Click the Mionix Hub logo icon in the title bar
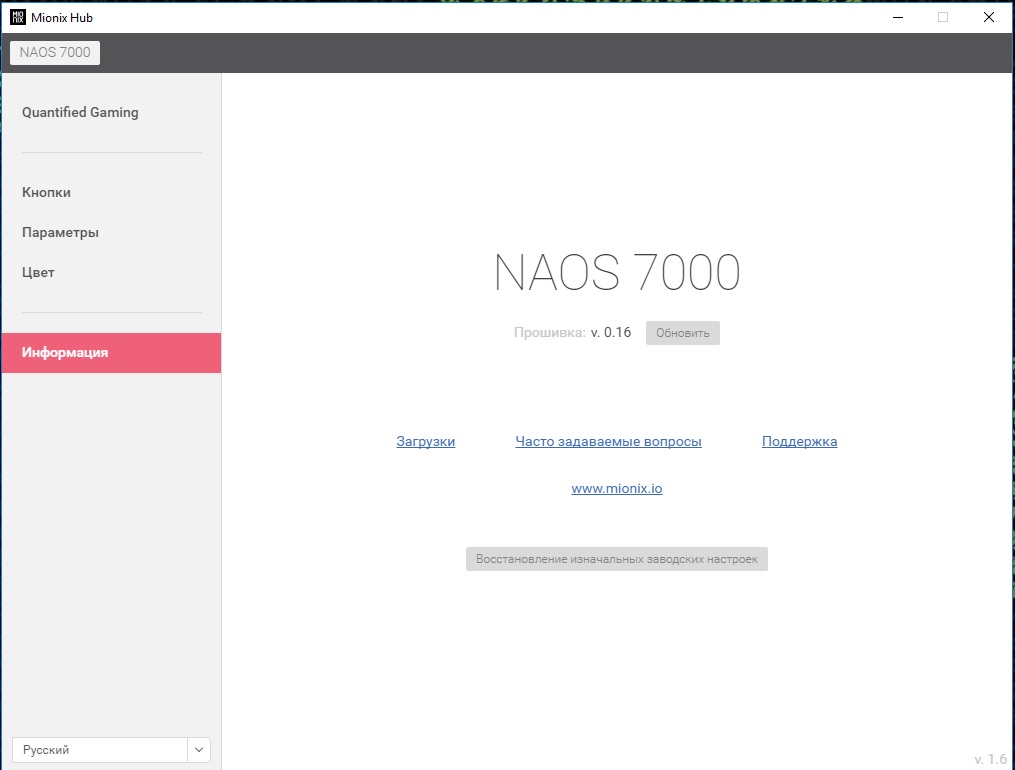This screenshot has width=1015, height=770. [x=17, y=17]
